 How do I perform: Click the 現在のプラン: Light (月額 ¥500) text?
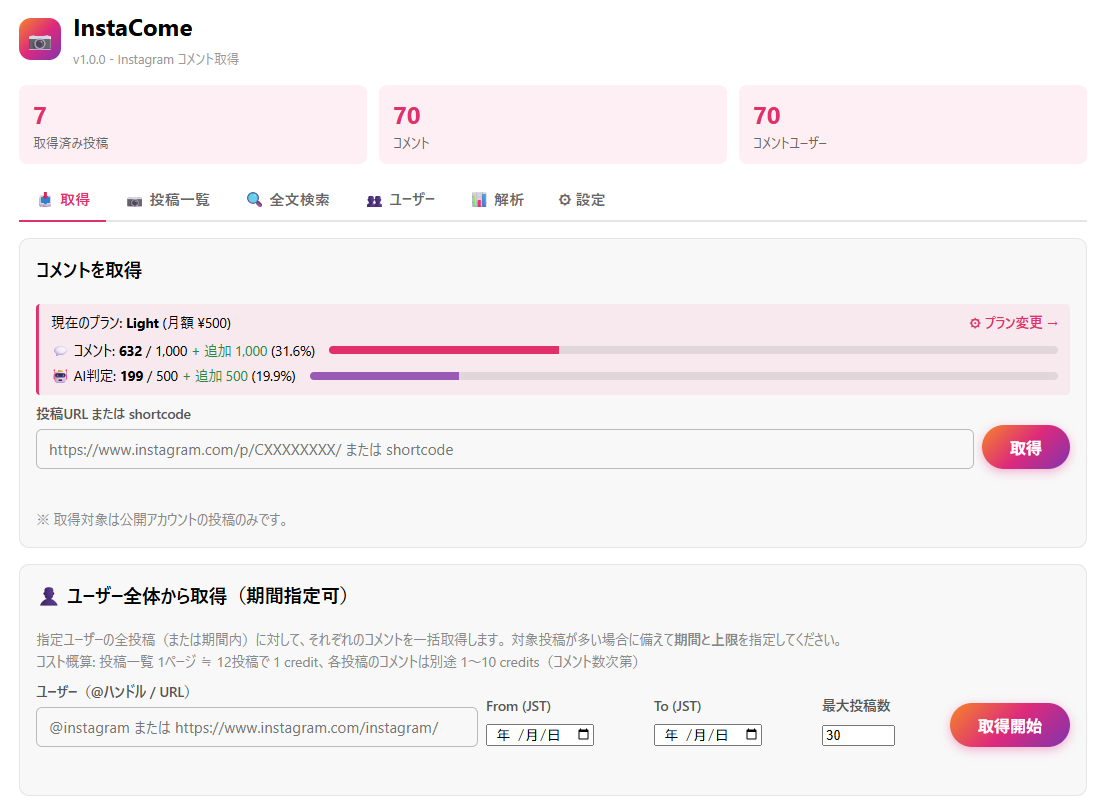(x=141, y=324)
